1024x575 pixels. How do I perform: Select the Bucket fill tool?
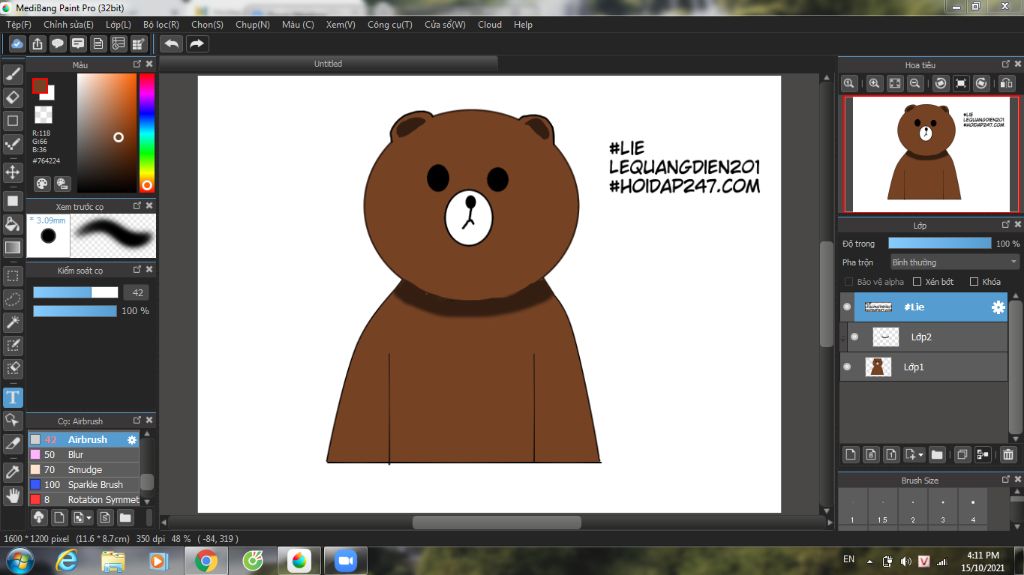click(x=12, y=225)
